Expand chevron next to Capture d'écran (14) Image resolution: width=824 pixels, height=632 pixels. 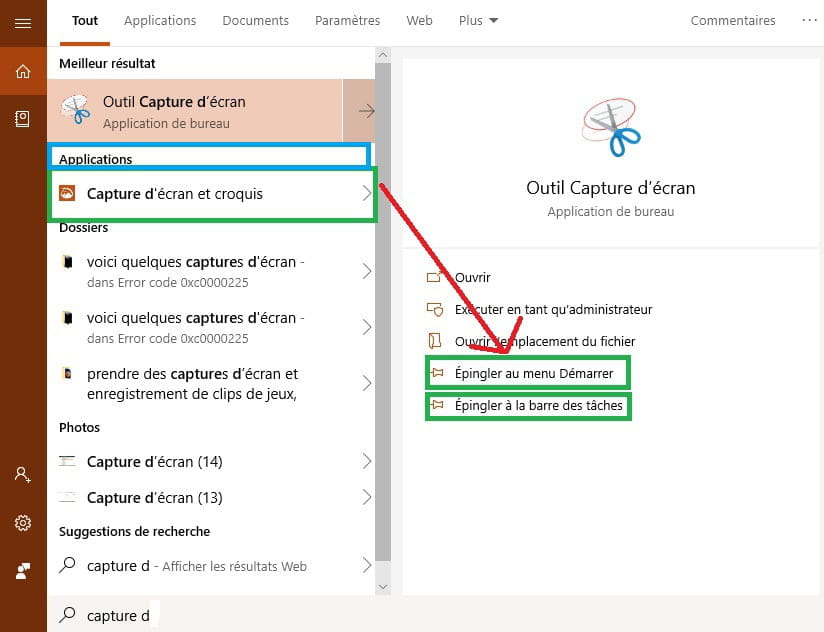367,461
